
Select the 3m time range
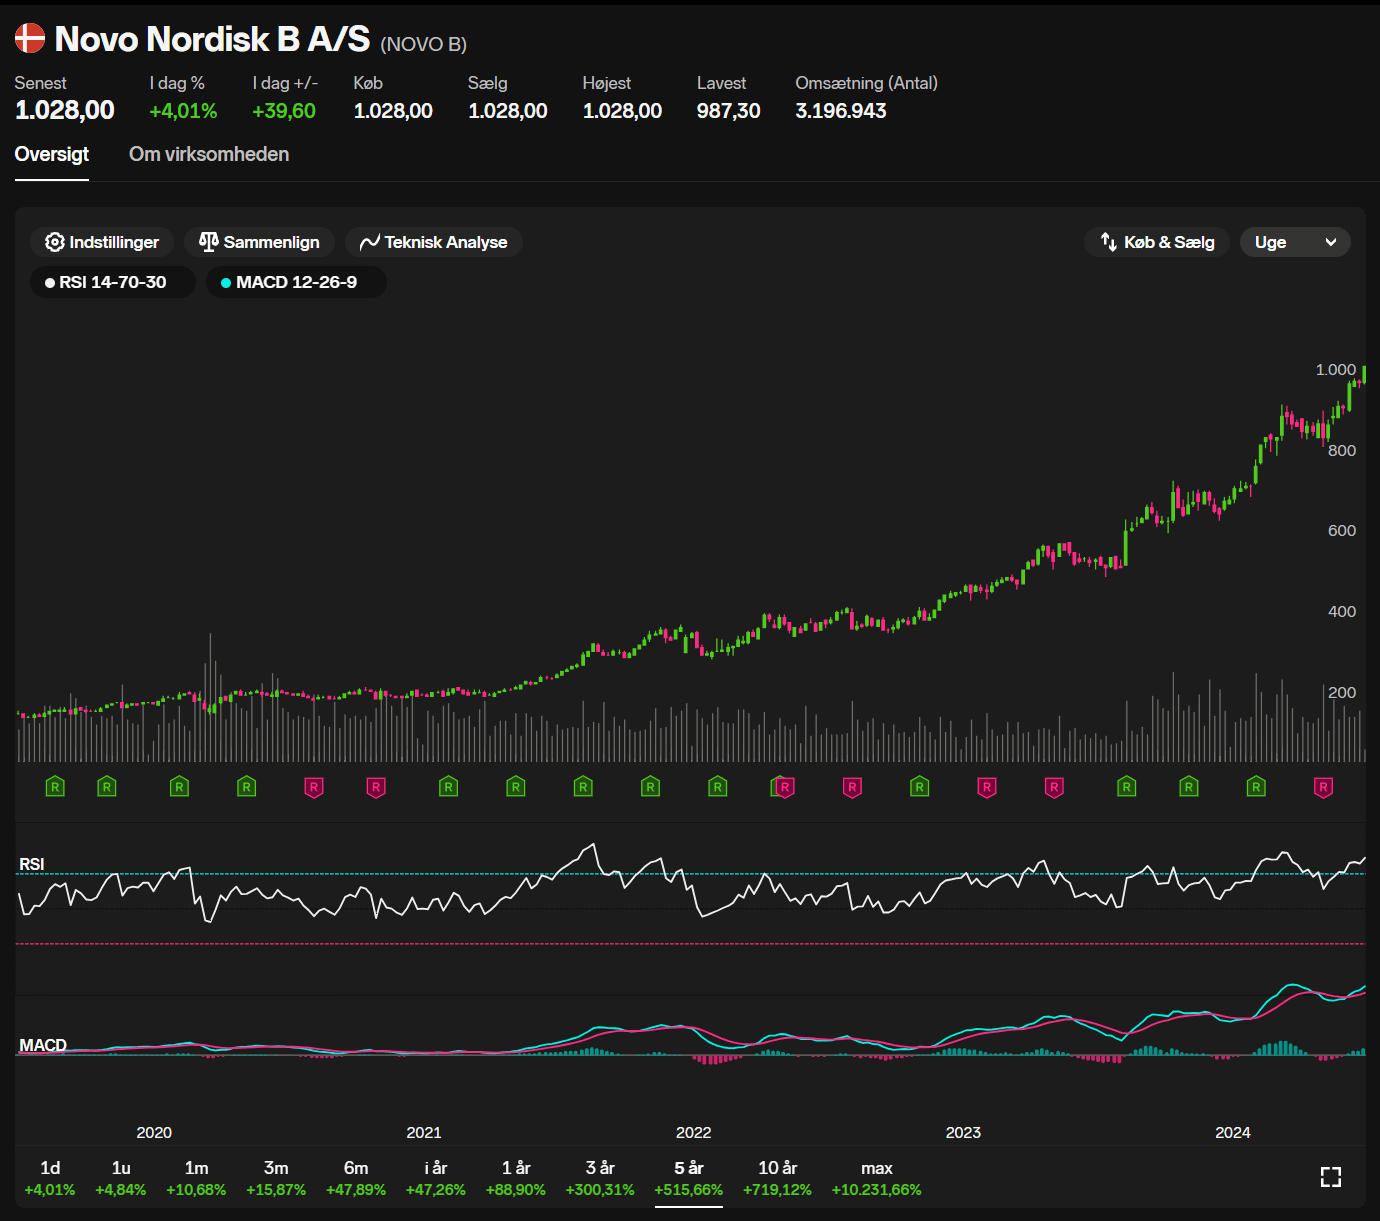276,1178
